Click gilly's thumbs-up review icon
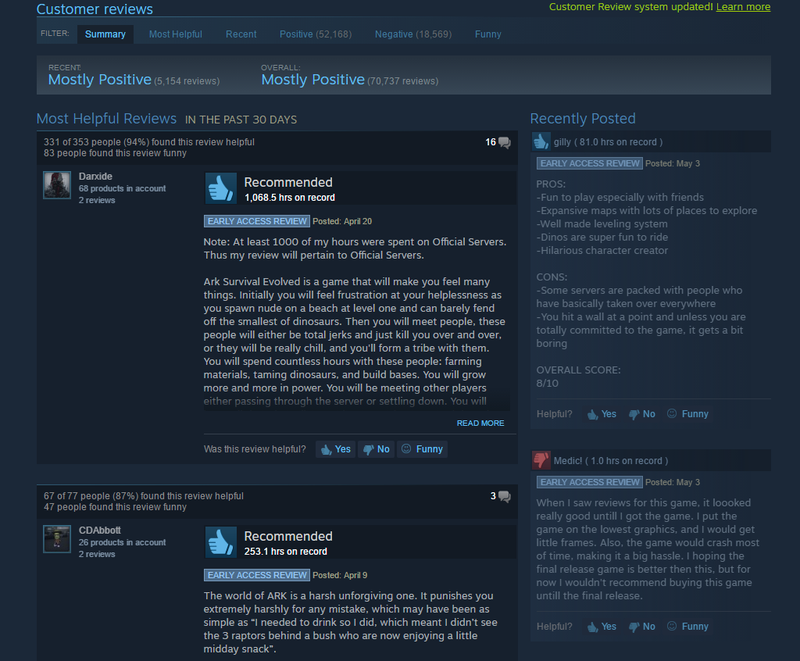 click(541, 141)
